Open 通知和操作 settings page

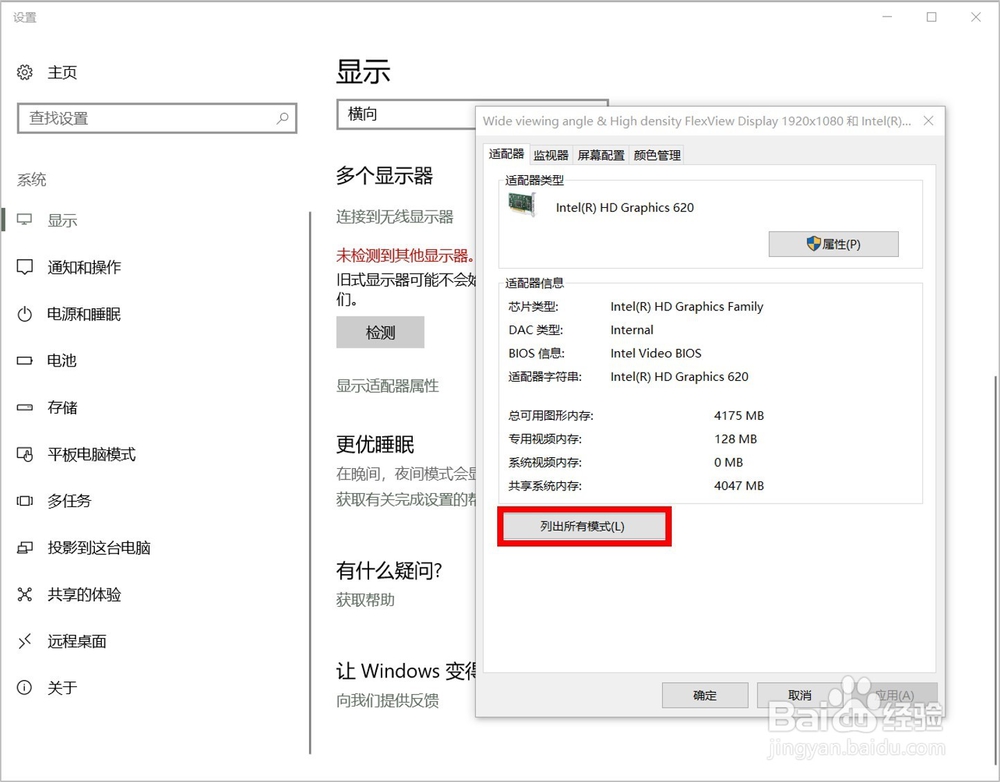(x=84, y=267)
